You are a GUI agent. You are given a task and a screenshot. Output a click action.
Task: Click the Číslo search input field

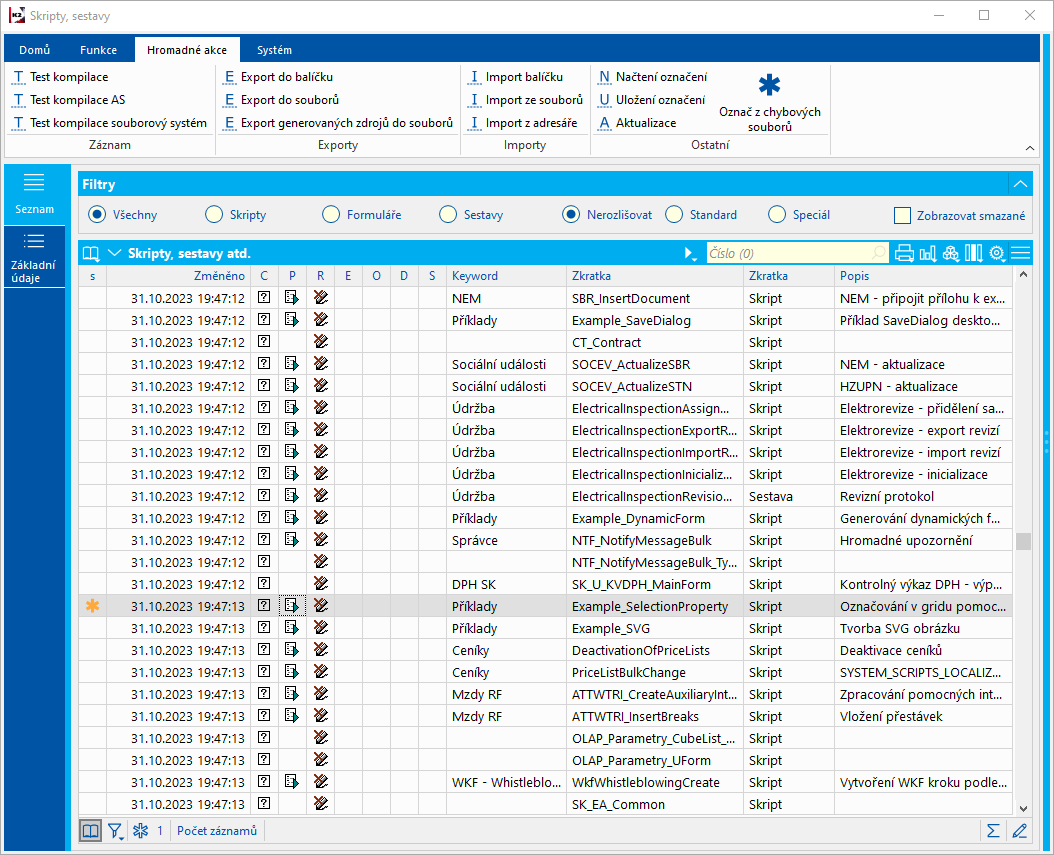(788, 254)
